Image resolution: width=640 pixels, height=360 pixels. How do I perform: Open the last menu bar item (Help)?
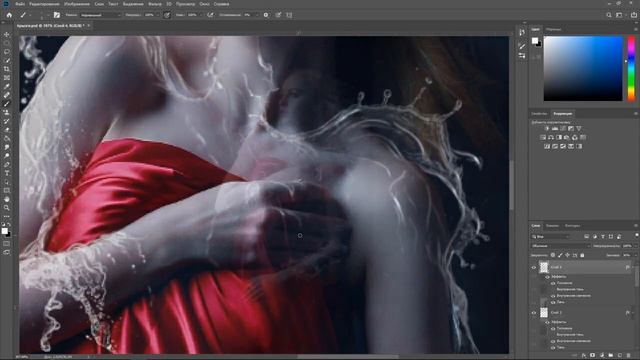221,4
